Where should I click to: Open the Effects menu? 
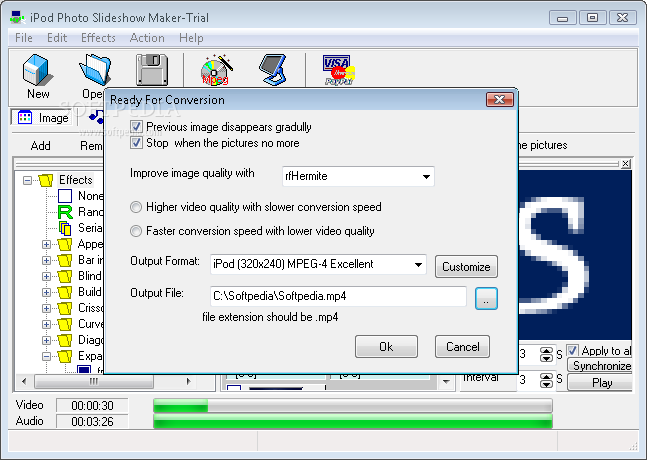(98, 38)
